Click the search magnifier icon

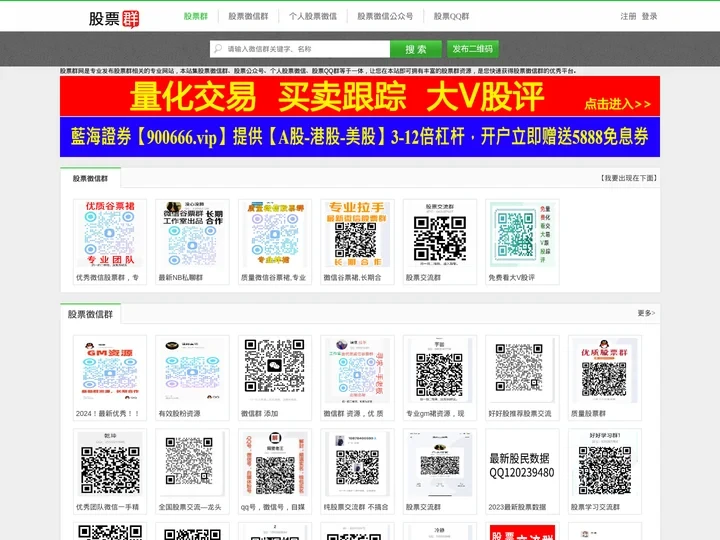coord(218,49)
